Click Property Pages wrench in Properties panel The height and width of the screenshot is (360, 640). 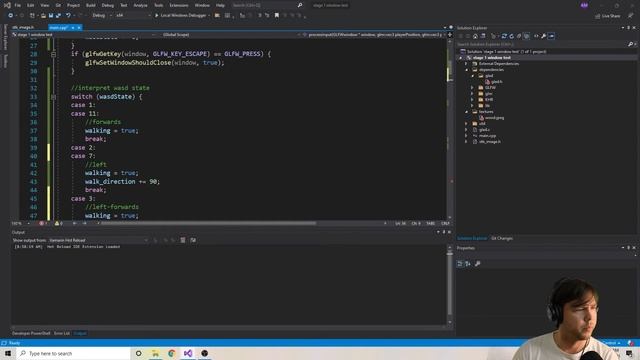tap(478, 264)
